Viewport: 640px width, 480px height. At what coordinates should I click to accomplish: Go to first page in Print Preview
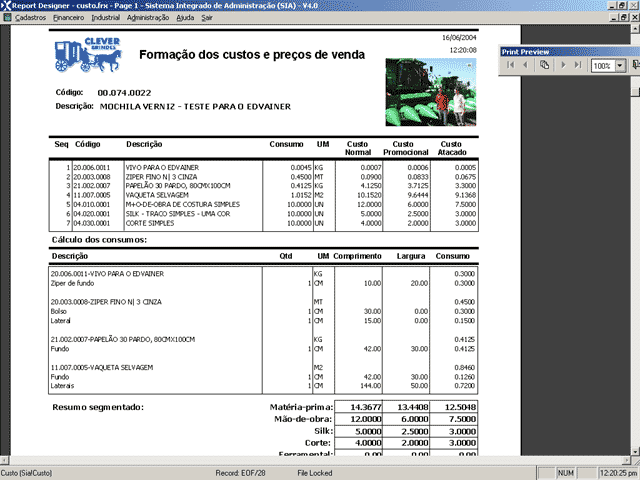coord(511,64)
